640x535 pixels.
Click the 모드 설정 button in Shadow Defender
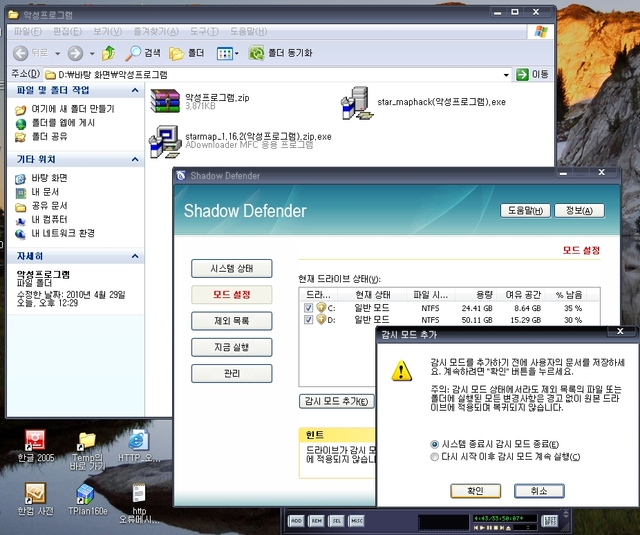point(231,295)
